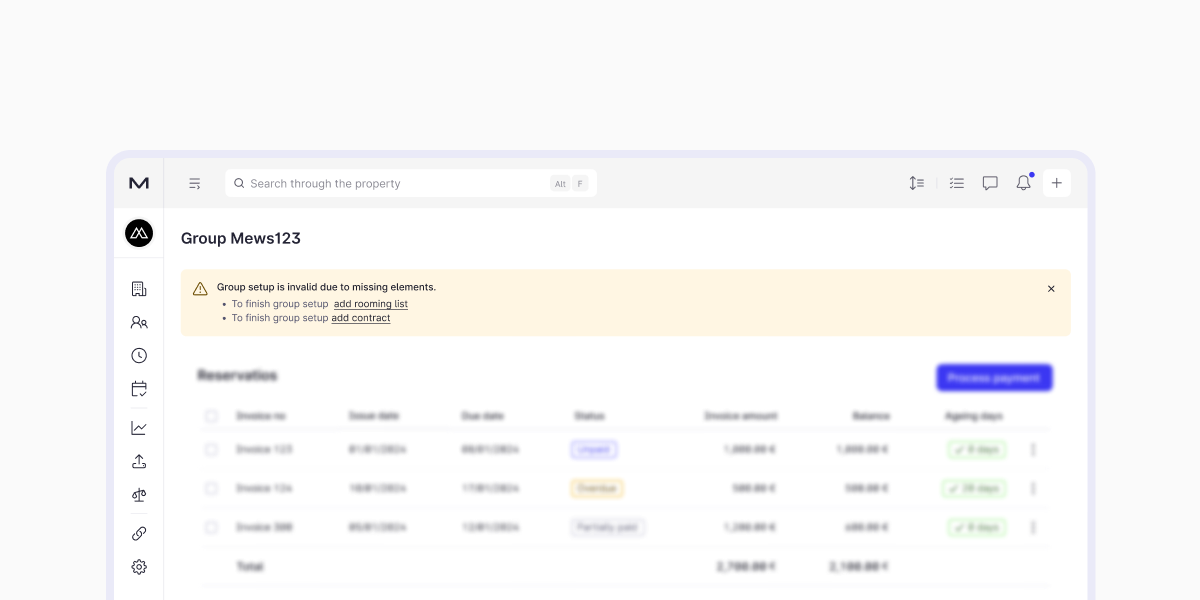Open the calendar icon in the sidebar
Screen dimensions: 1200x600
tap(139, 389)
